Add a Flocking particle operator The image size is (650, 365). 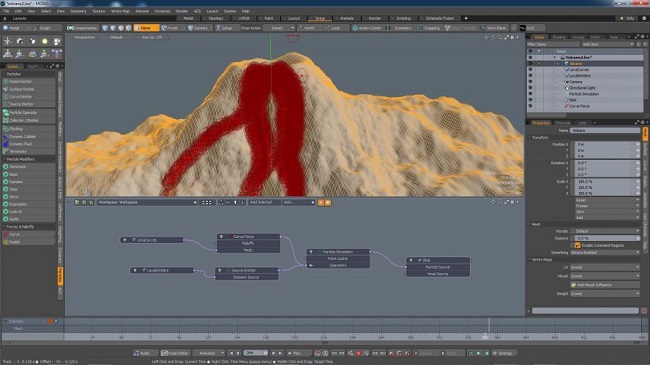29,129
